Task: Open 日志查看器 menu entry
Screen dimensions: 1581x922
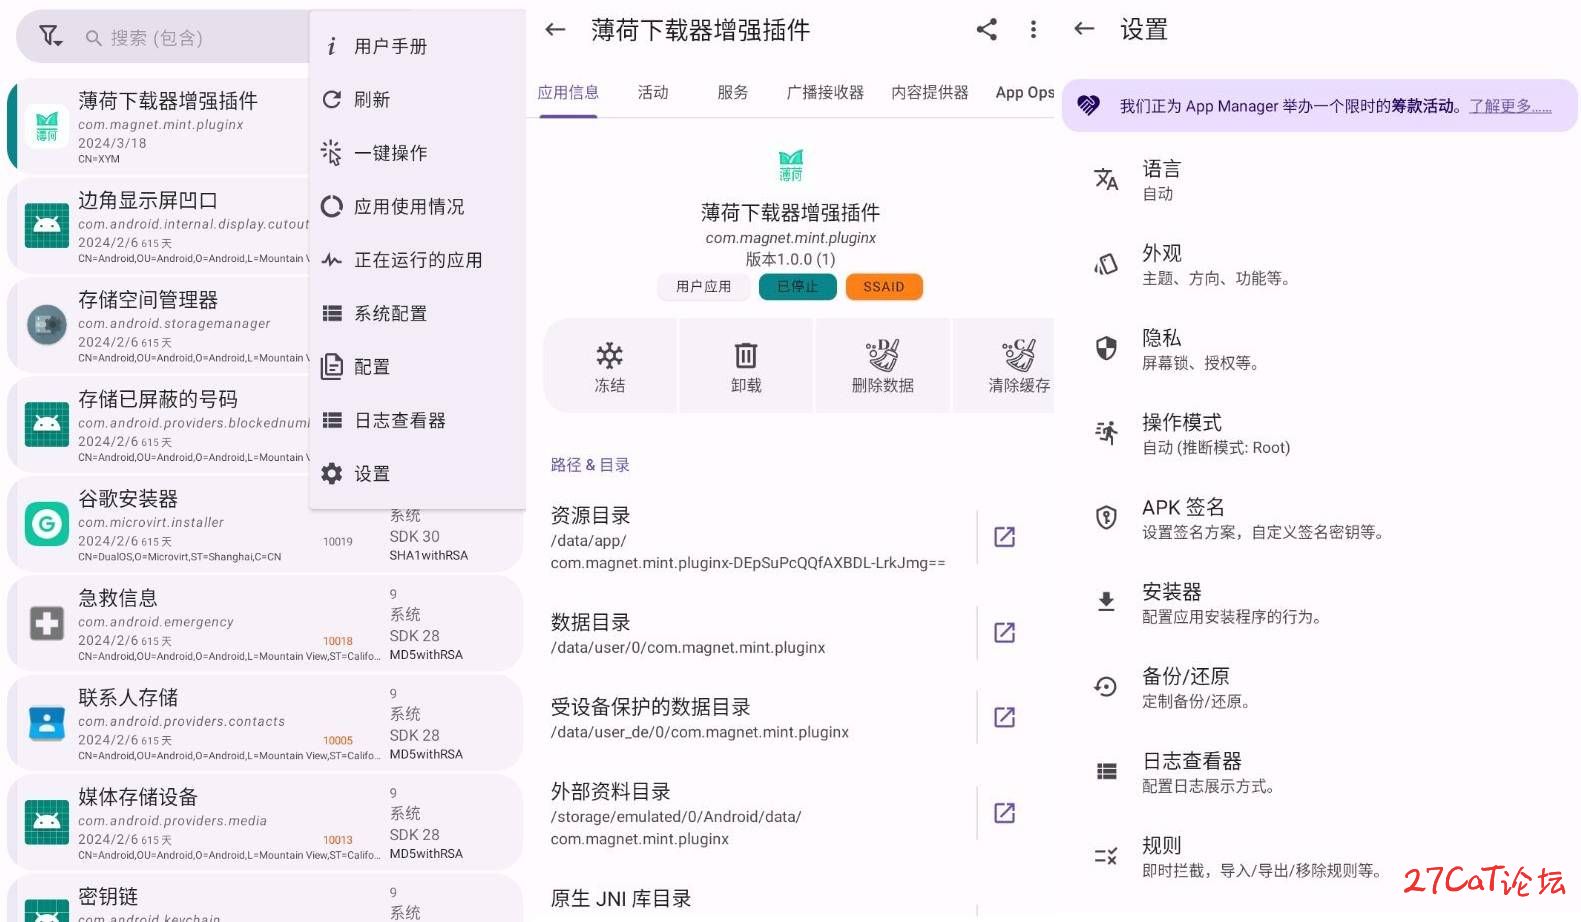Action: pos(418,420)
